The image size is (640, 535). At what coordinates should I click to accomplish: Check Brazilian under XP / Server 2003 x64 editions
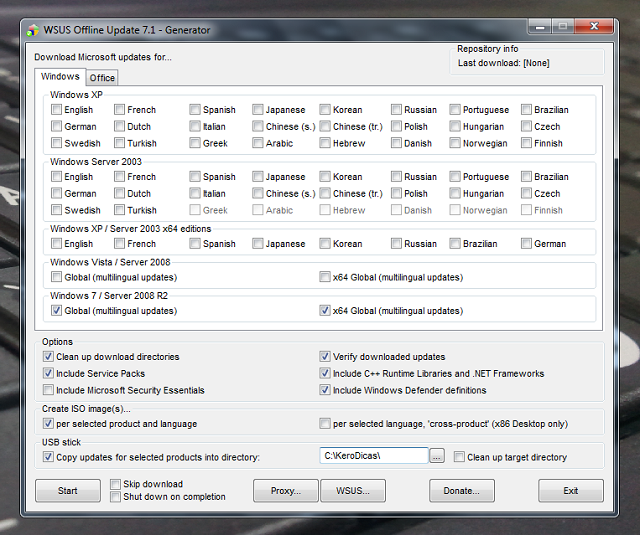(x=455, y=243)
